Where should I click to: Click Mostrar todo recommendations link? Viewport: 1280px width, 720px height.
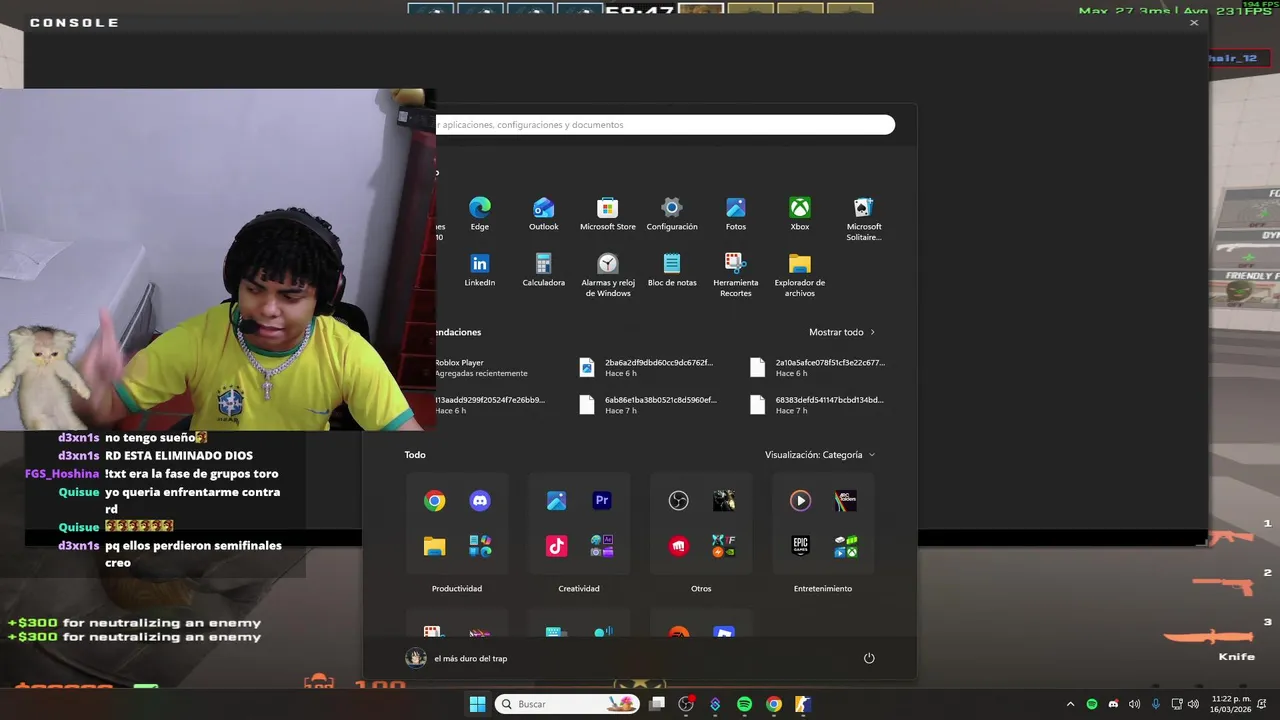pyautogui.click(x=842, y=332)
